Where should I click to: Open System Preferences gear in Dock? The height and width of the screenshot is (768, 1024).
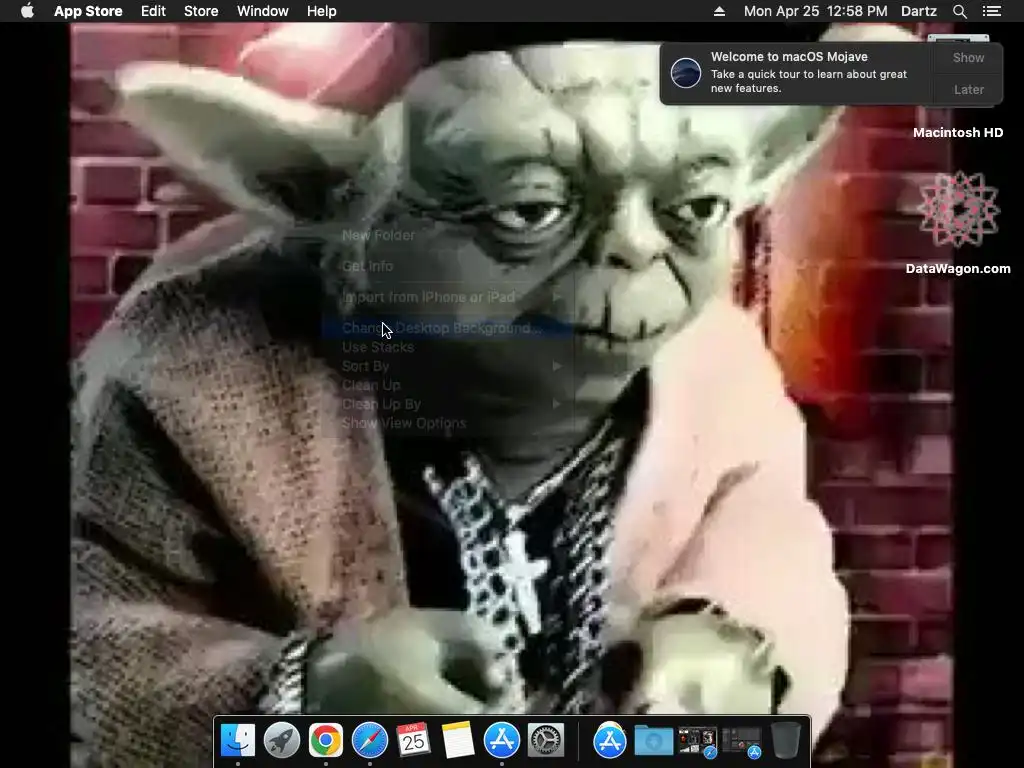(x=546, y=741)
